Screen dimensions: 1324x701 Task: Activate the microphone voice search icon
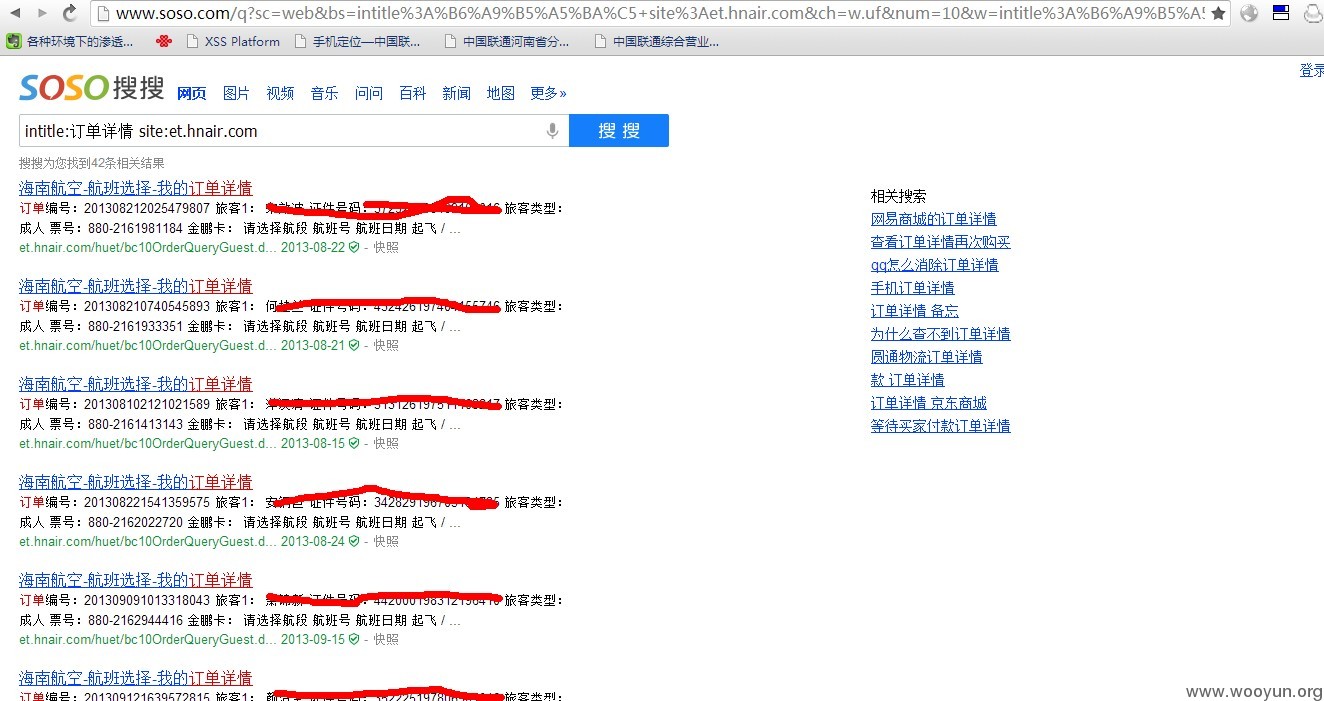pos(552,131)
